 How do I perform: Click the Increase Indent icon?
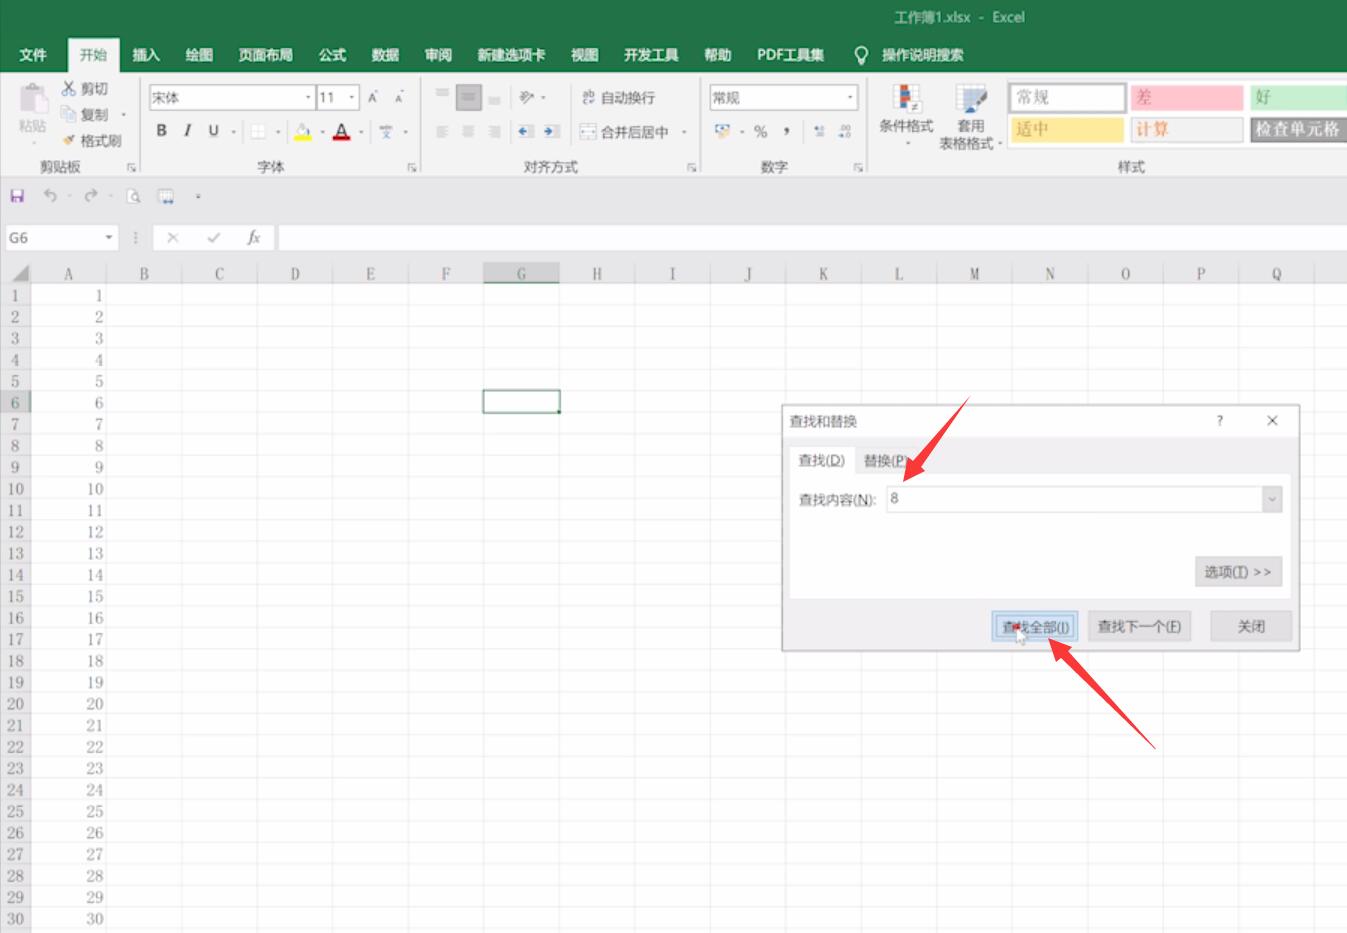(x=551, y=131)
